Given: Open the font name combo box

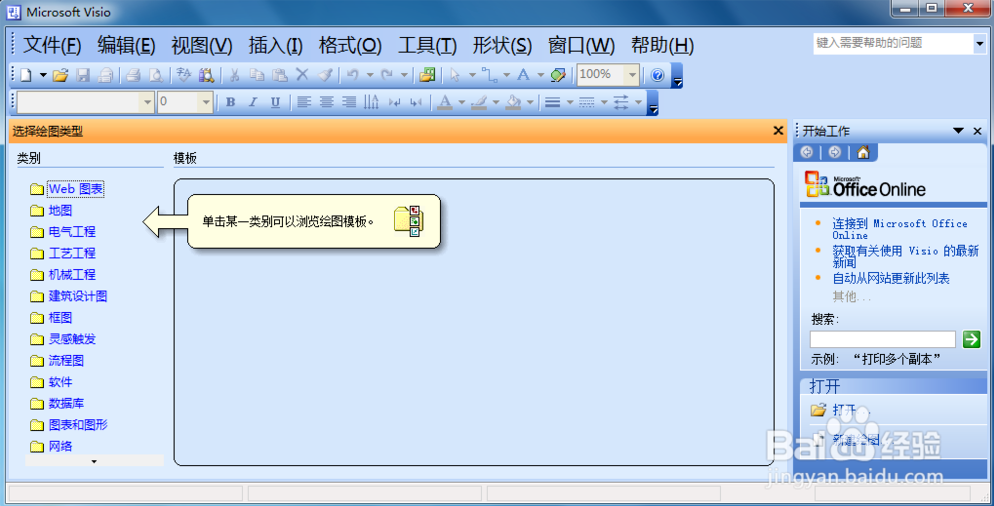Looking at the screenshot, I should coord(86,101).
